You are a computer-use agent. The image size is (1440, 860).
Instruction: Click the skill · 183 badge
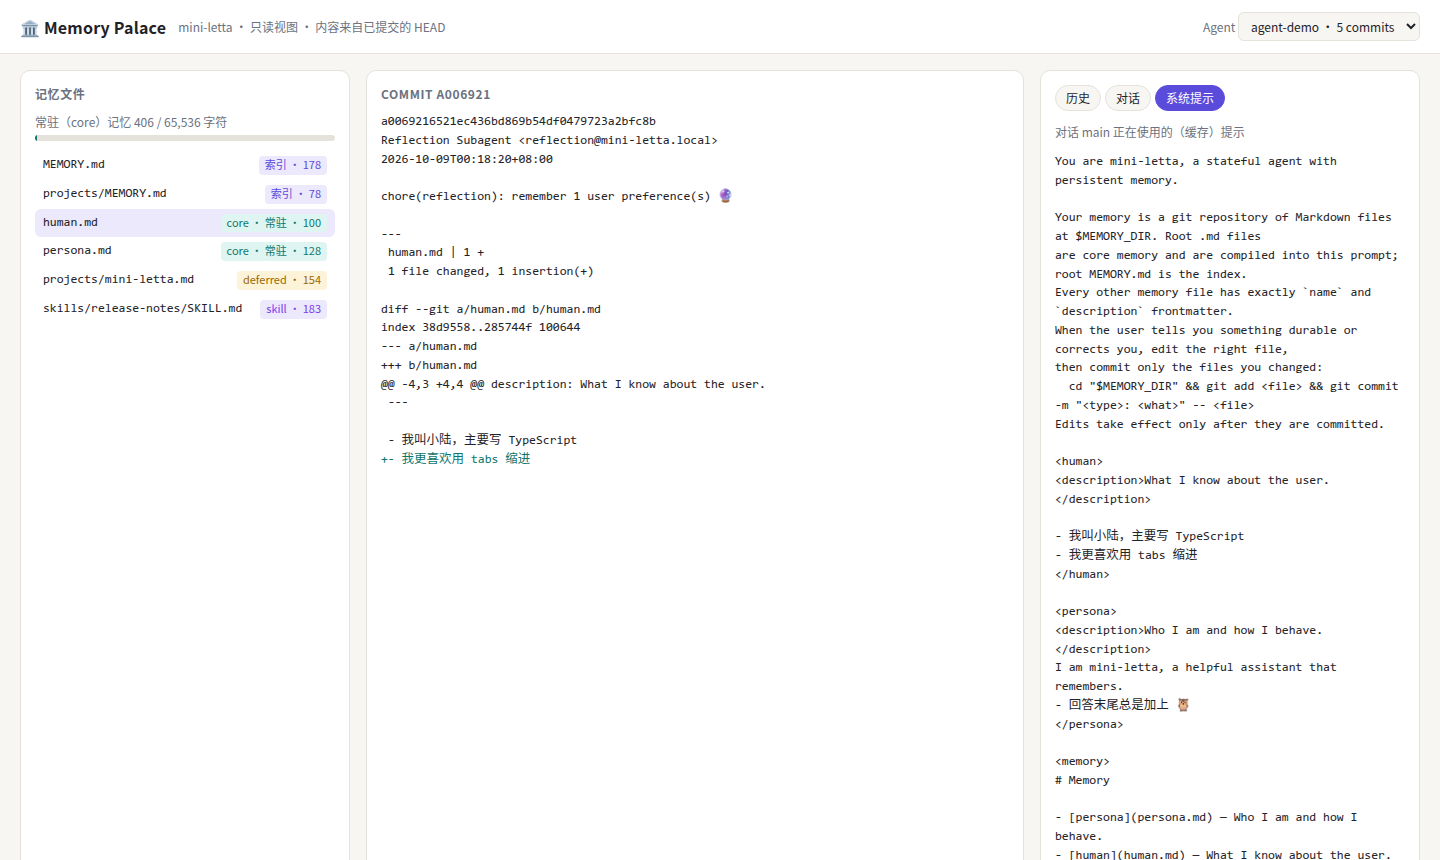click(x=294, y=309)
